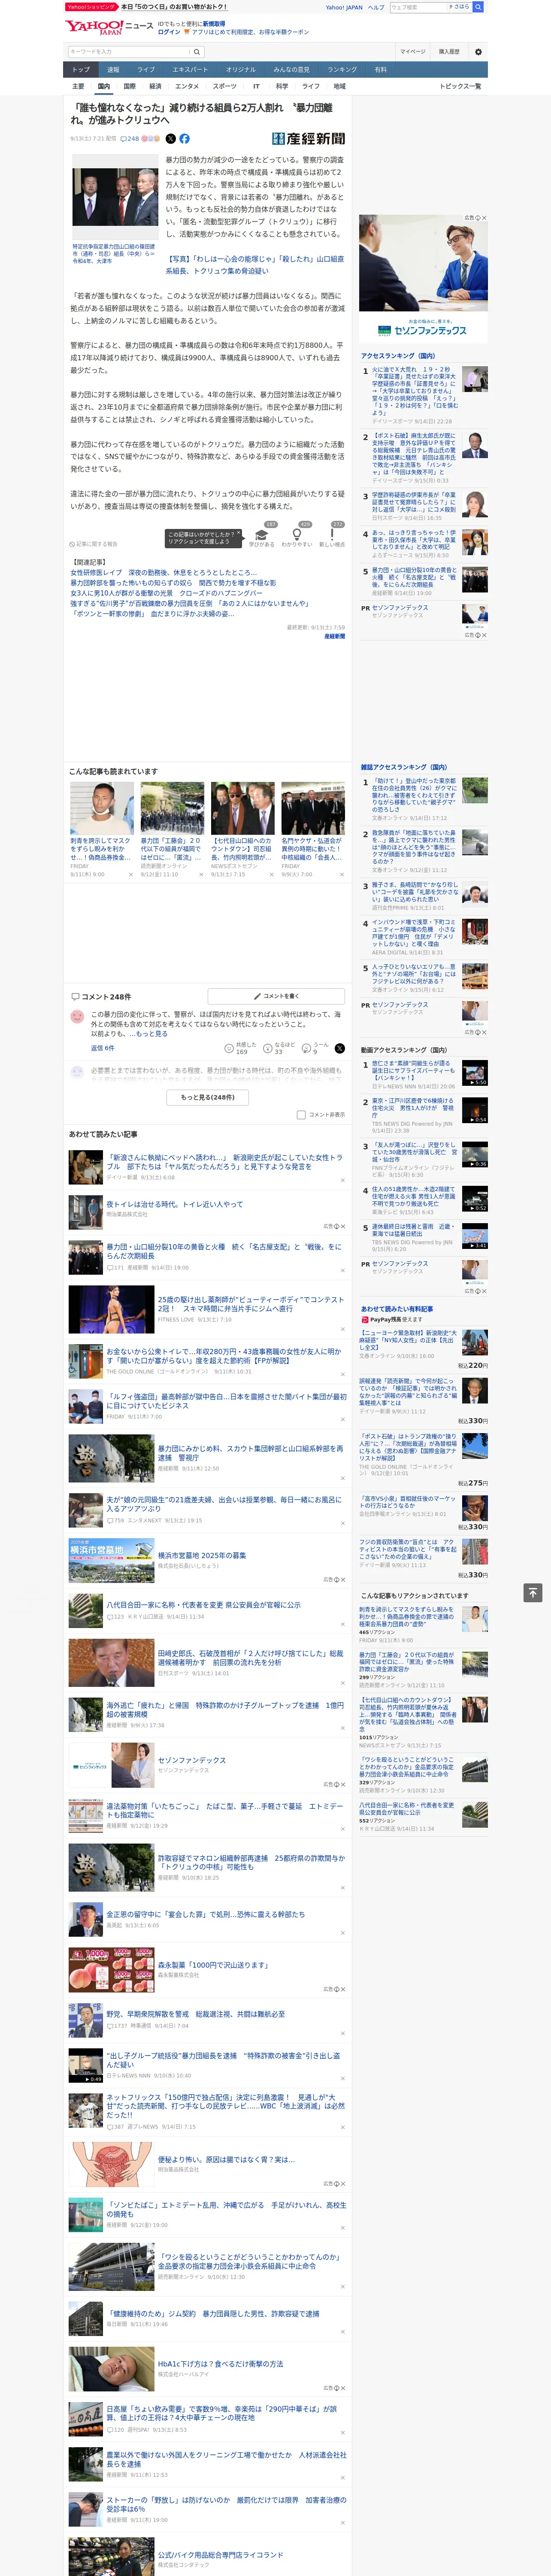
Task: Open recommended article about 八代目合田一家
Action: (x=204, y=1604)
